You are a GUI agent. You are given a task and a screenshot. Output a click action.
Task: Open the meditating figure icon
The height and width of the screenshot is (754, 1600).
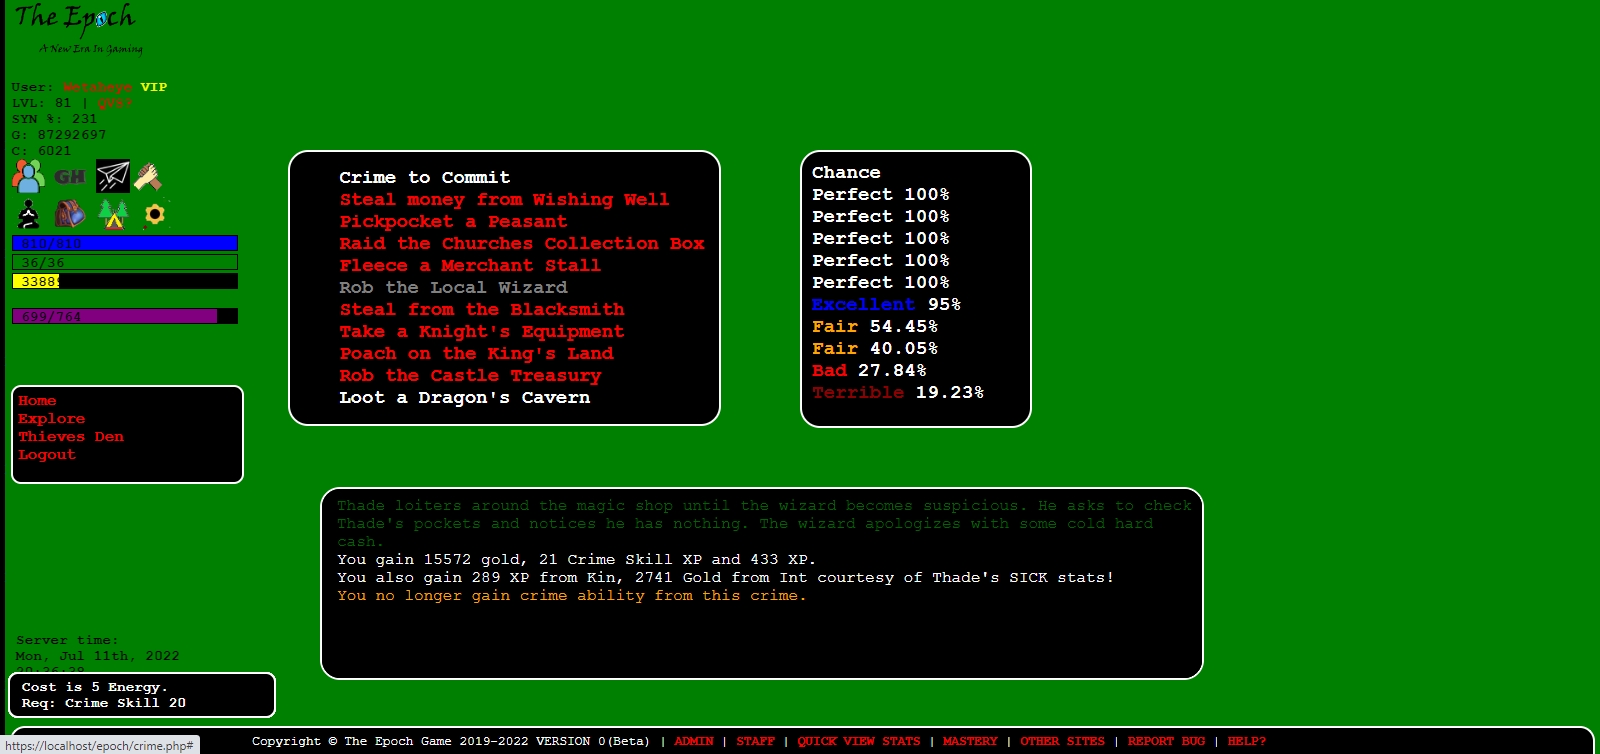(29, 214)
